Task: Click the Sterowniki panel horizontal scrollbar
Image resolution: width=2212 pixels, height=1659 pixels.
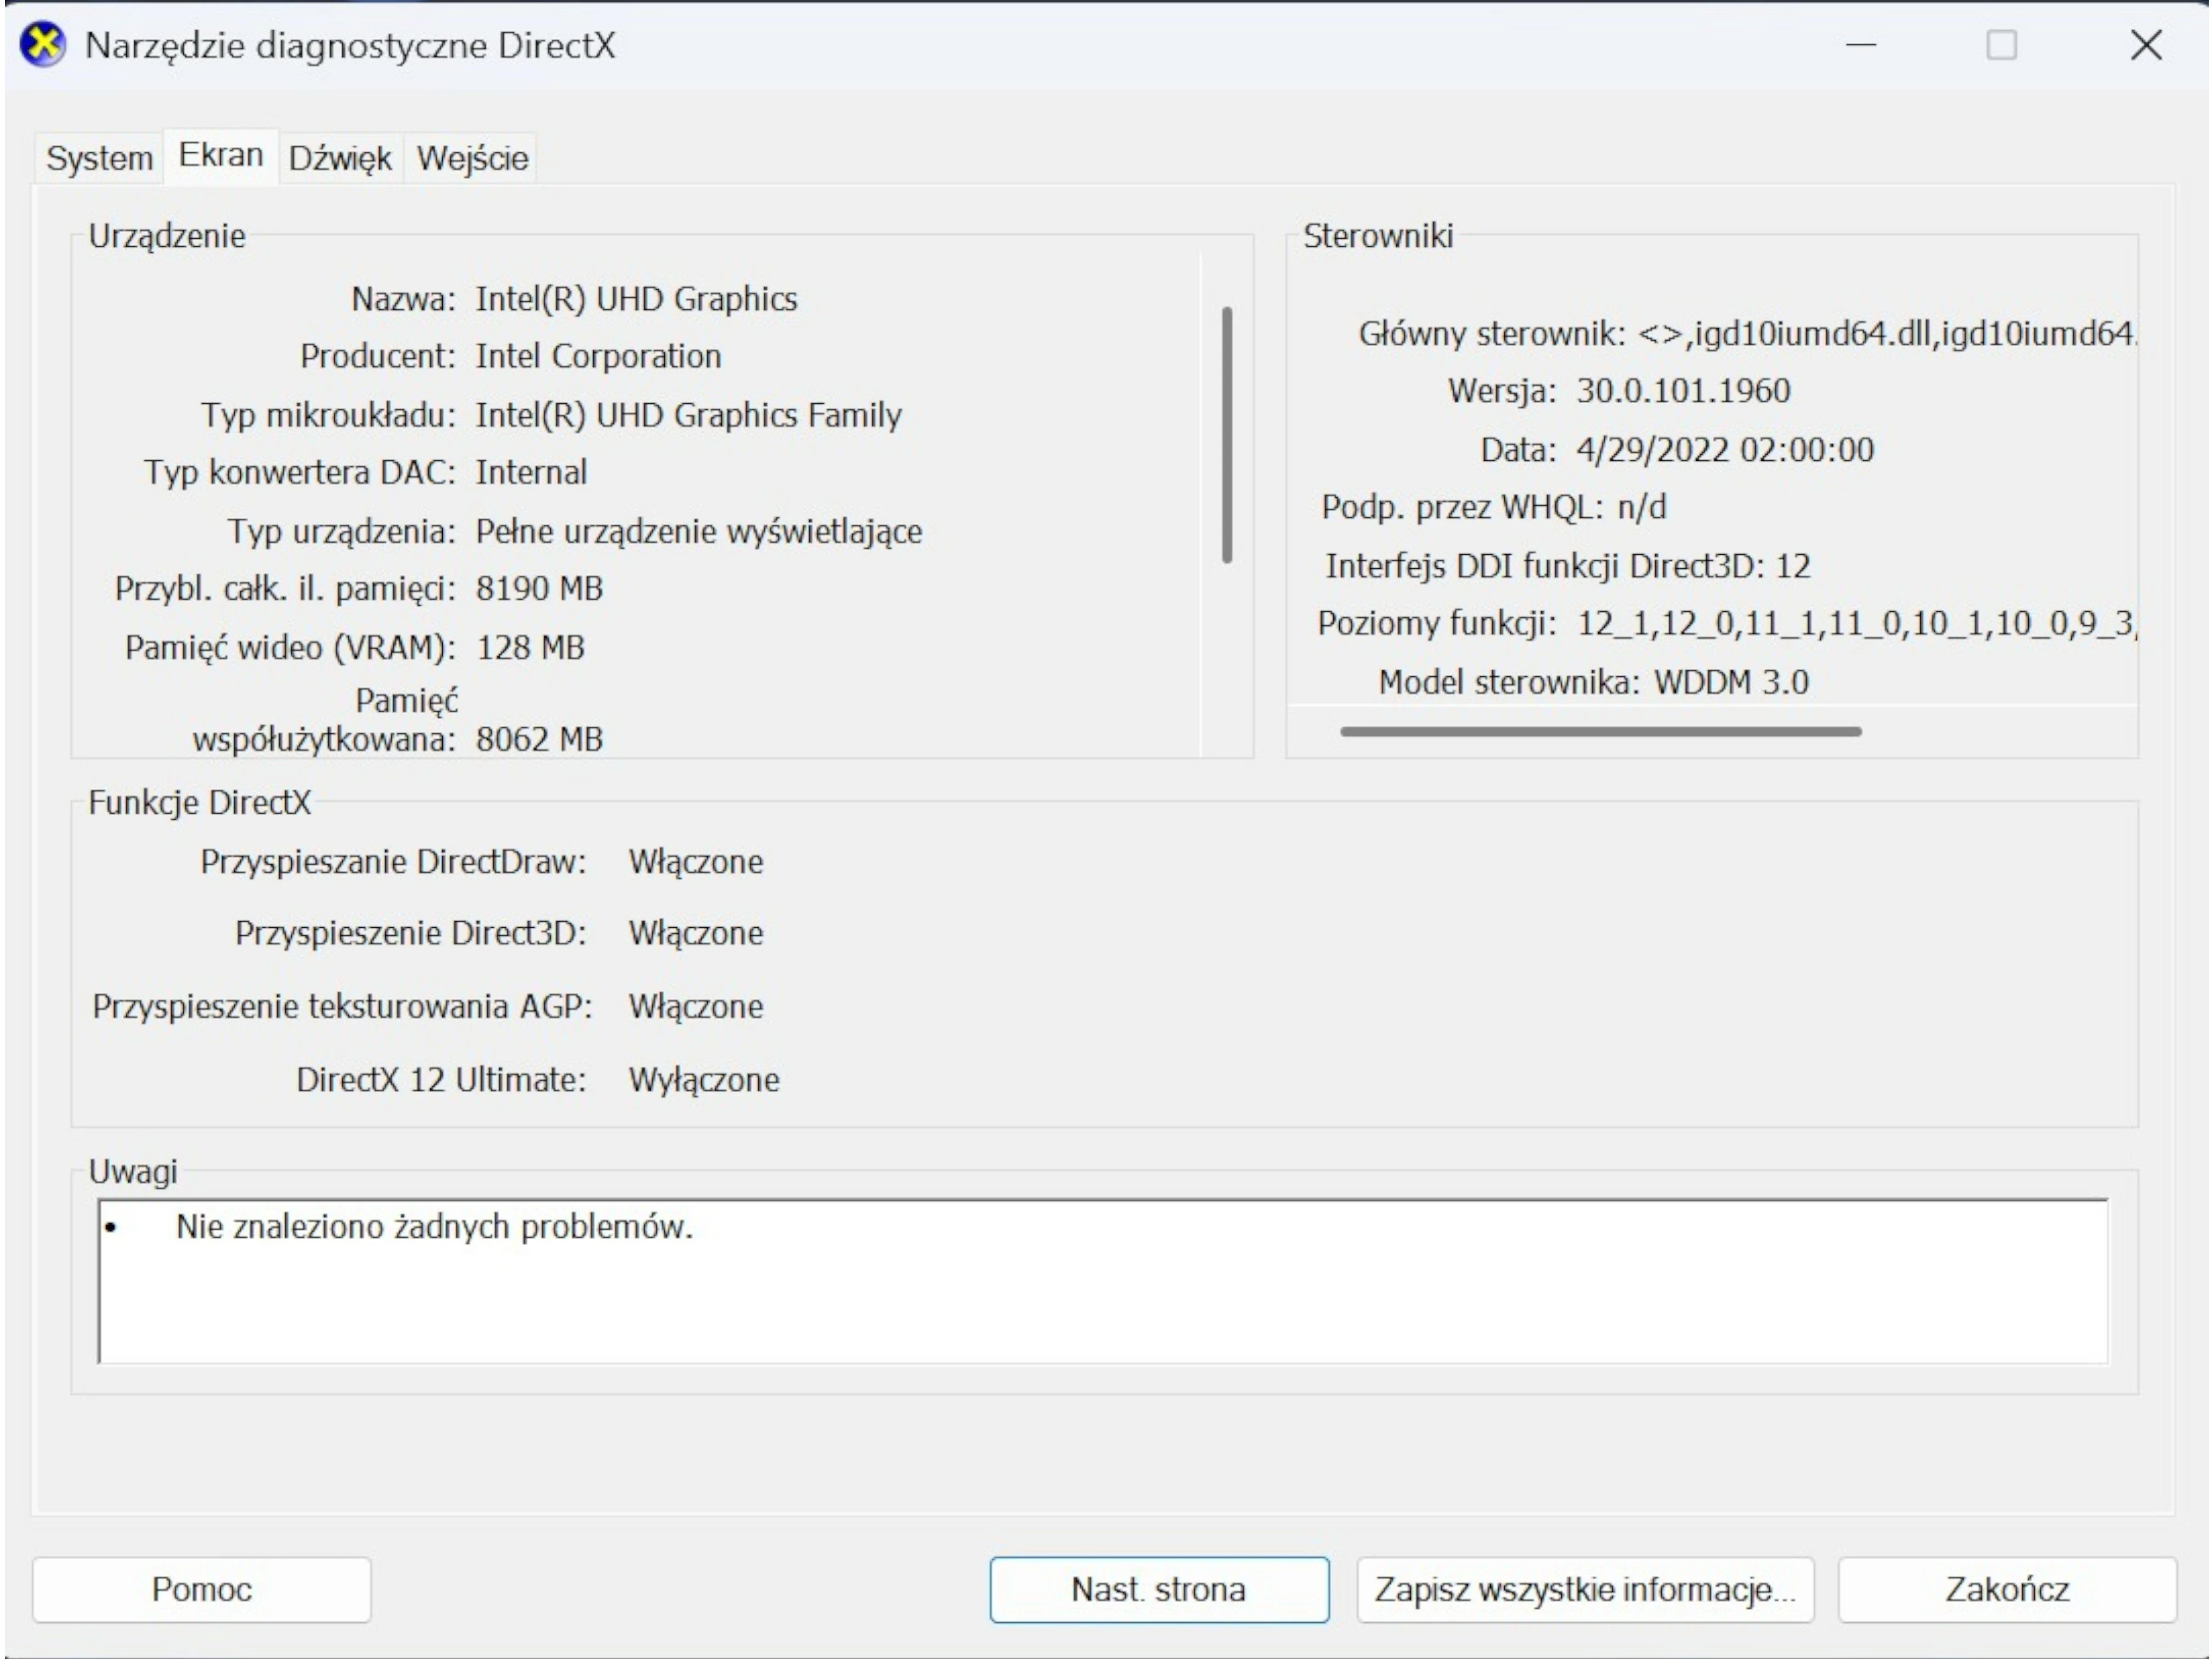Action: [x=1601, y=731]
